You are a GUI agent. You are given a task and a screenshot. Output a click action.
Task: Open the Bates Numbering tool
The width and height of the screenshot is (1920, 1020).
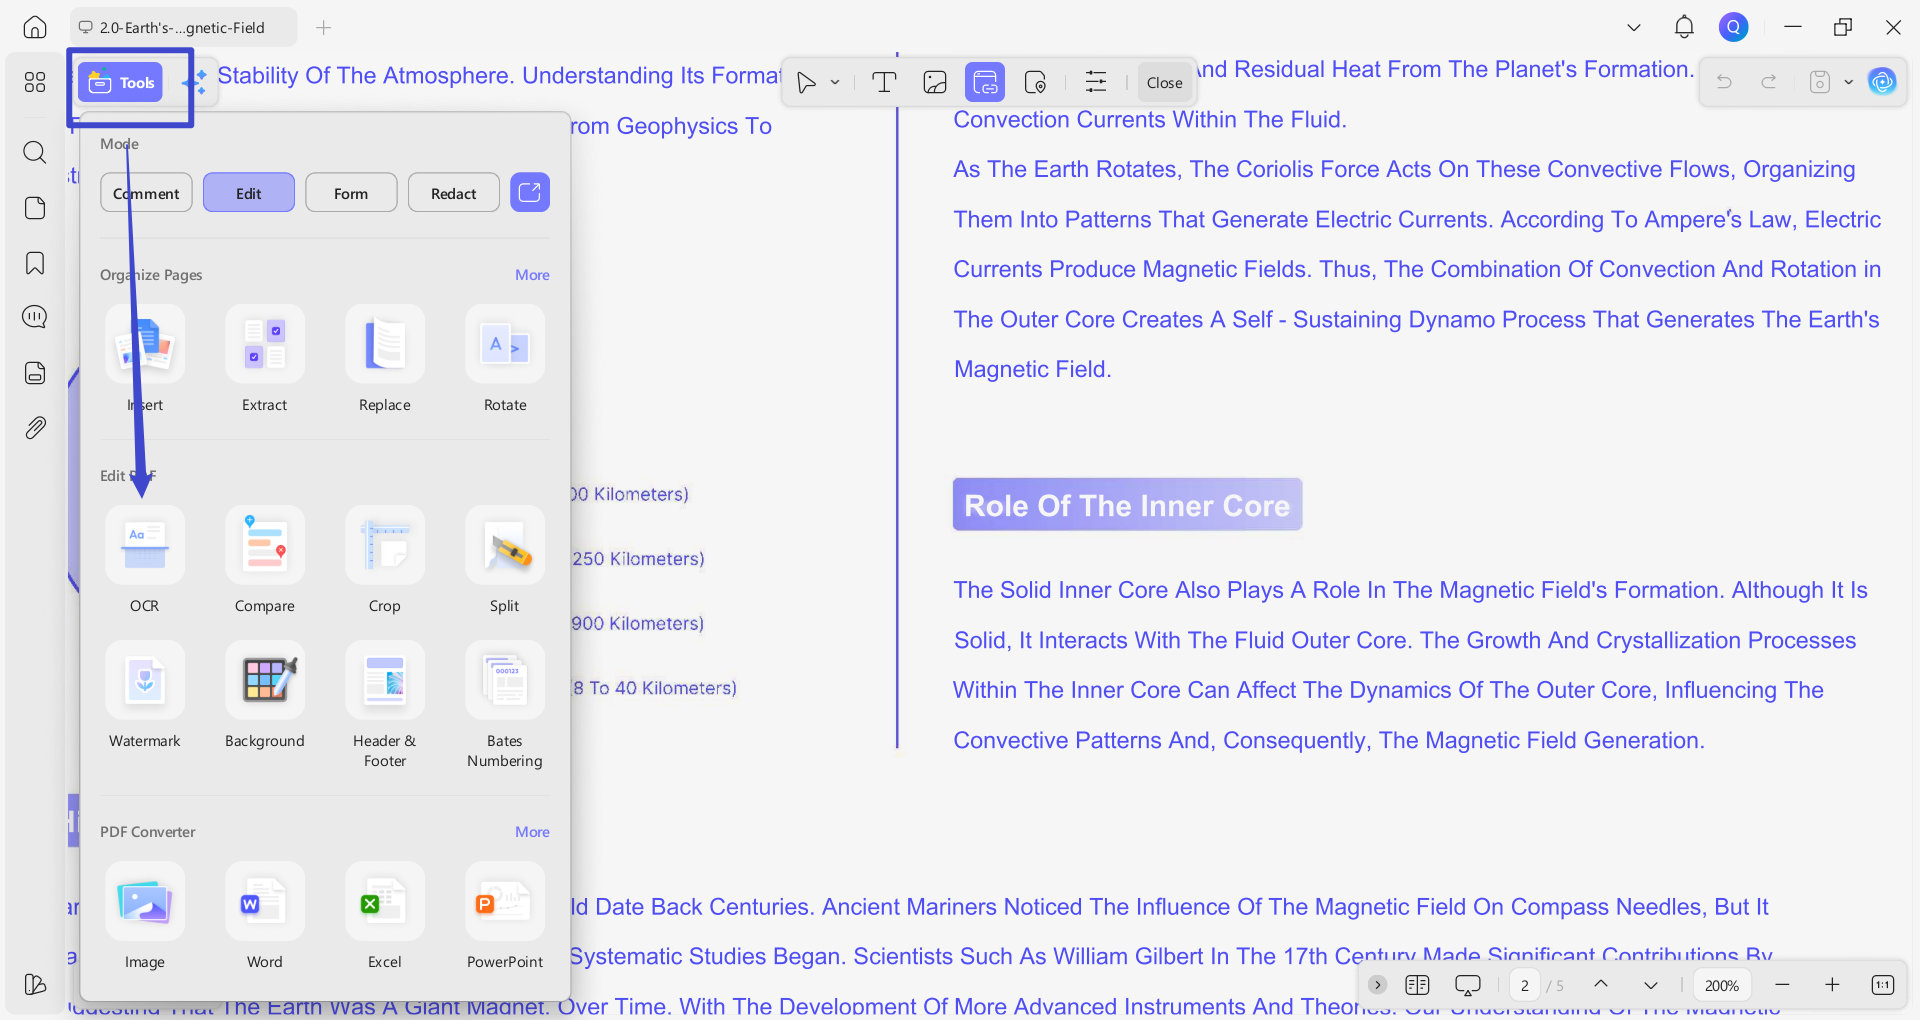tap(505, 705)
